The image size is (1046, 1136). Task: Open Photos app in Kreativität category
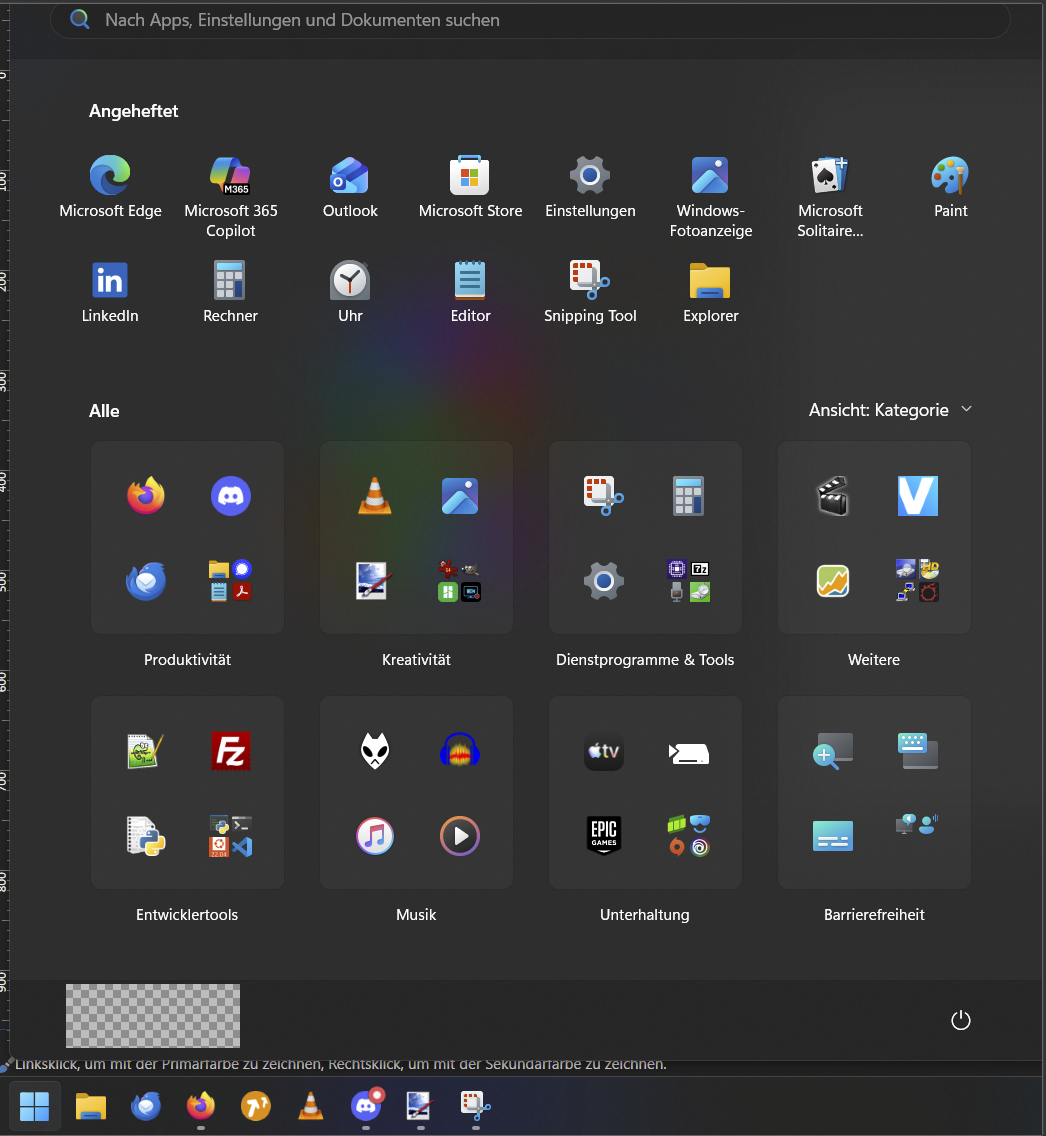tap(459, 496)
